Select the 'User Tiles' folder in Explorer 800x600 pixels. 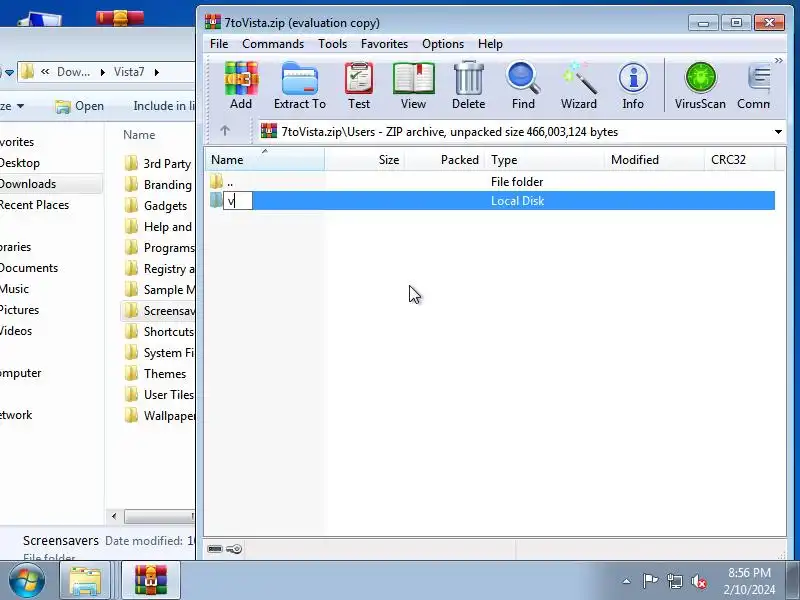[x=159, y=394]
